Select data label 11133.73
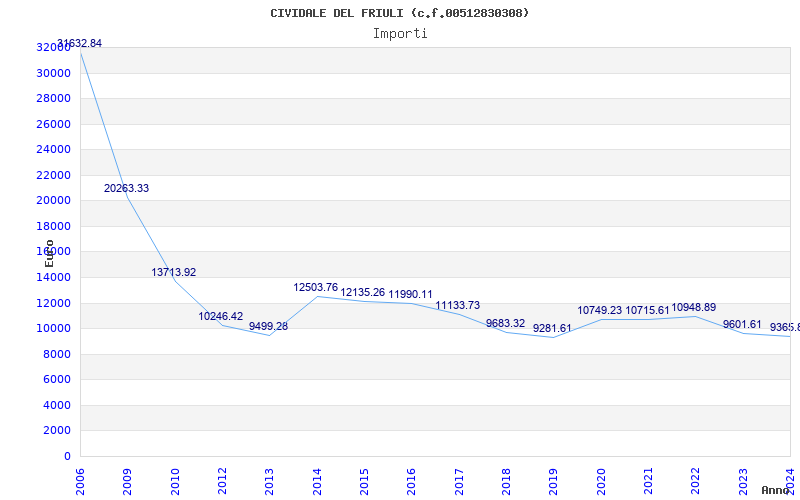This screenshot has width=800, height=500. coord(458,305)
